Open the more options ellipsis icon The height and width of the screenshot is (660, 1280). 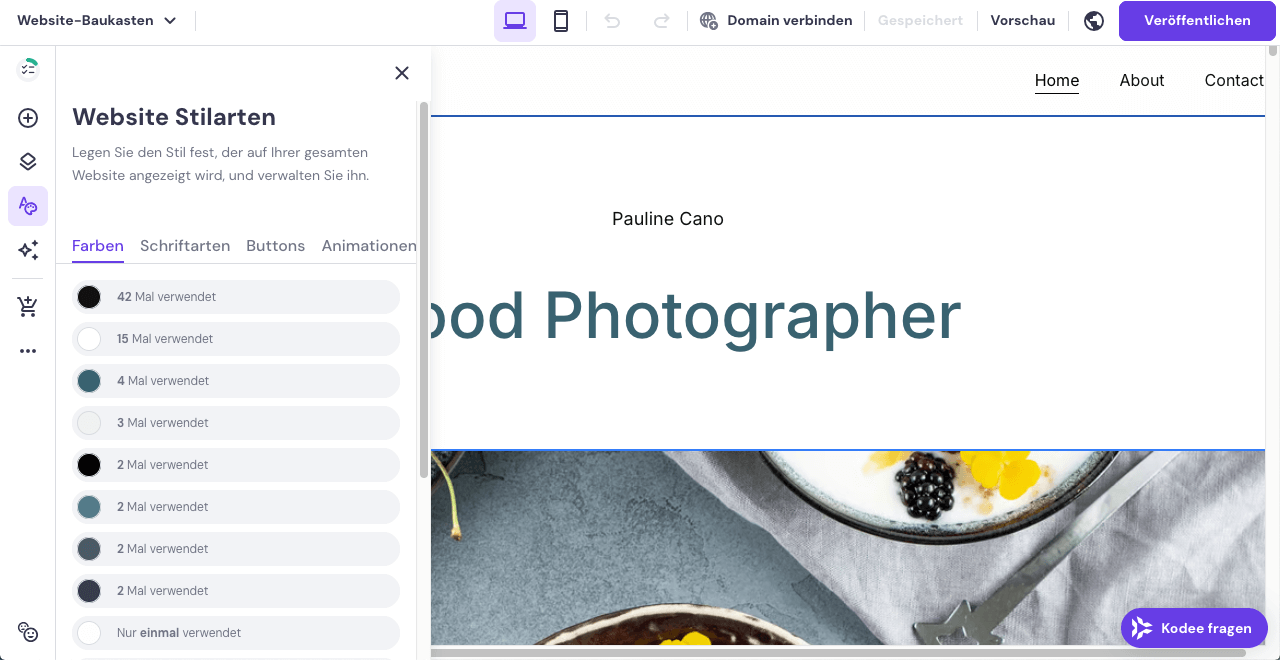pyautogui.click(x=28, y=351)
